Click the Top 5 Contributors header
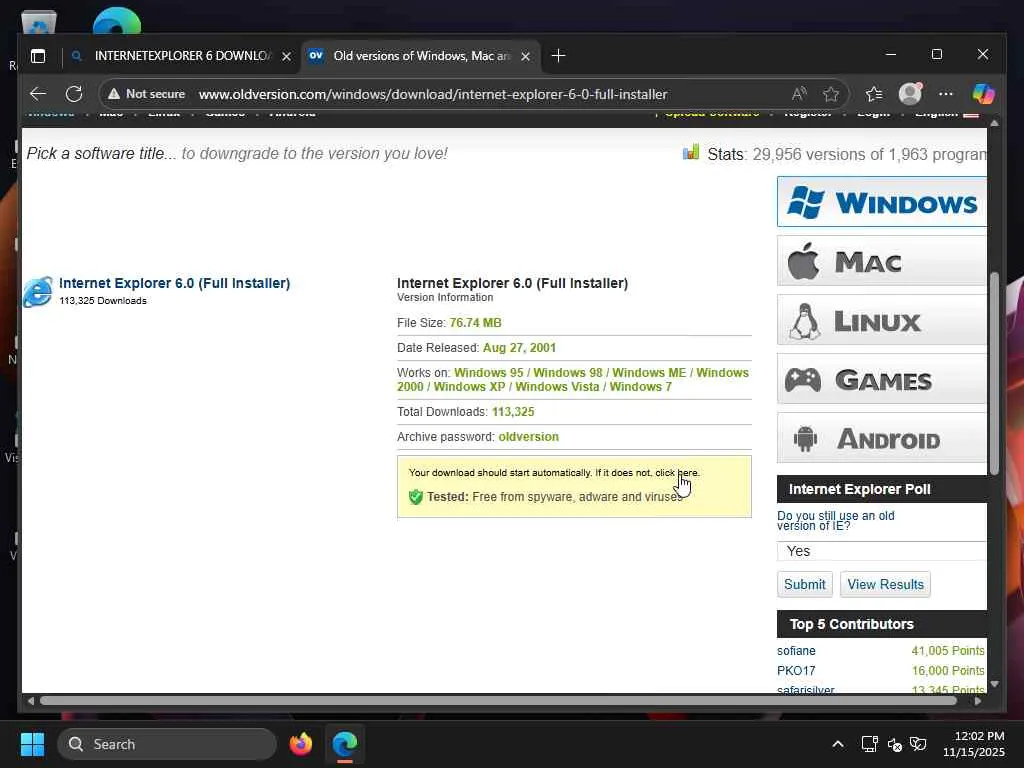1024x768 pixels. pyautogui.click(x=882, y=624)
